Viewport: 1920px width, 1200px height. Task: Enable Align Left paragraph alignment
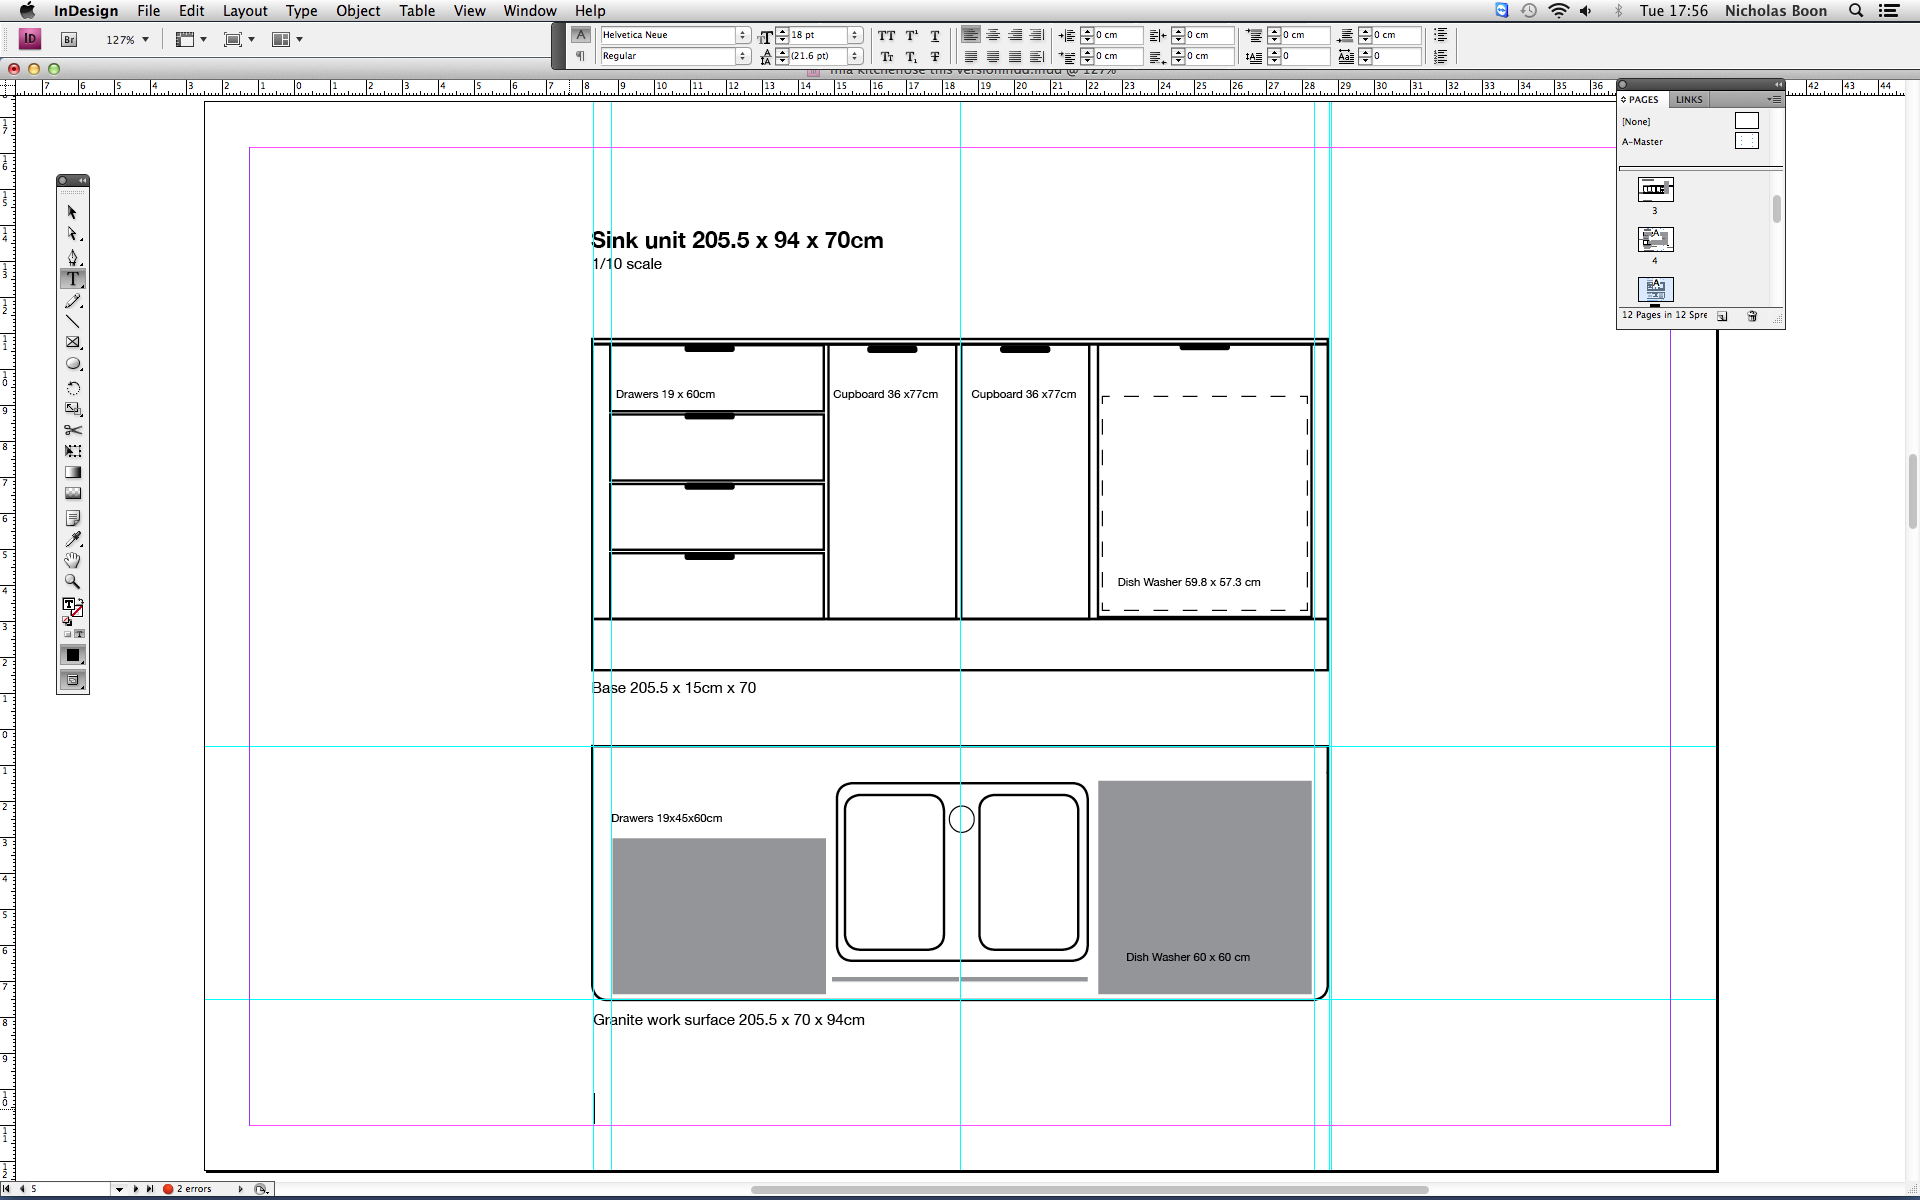click(970, 35)
